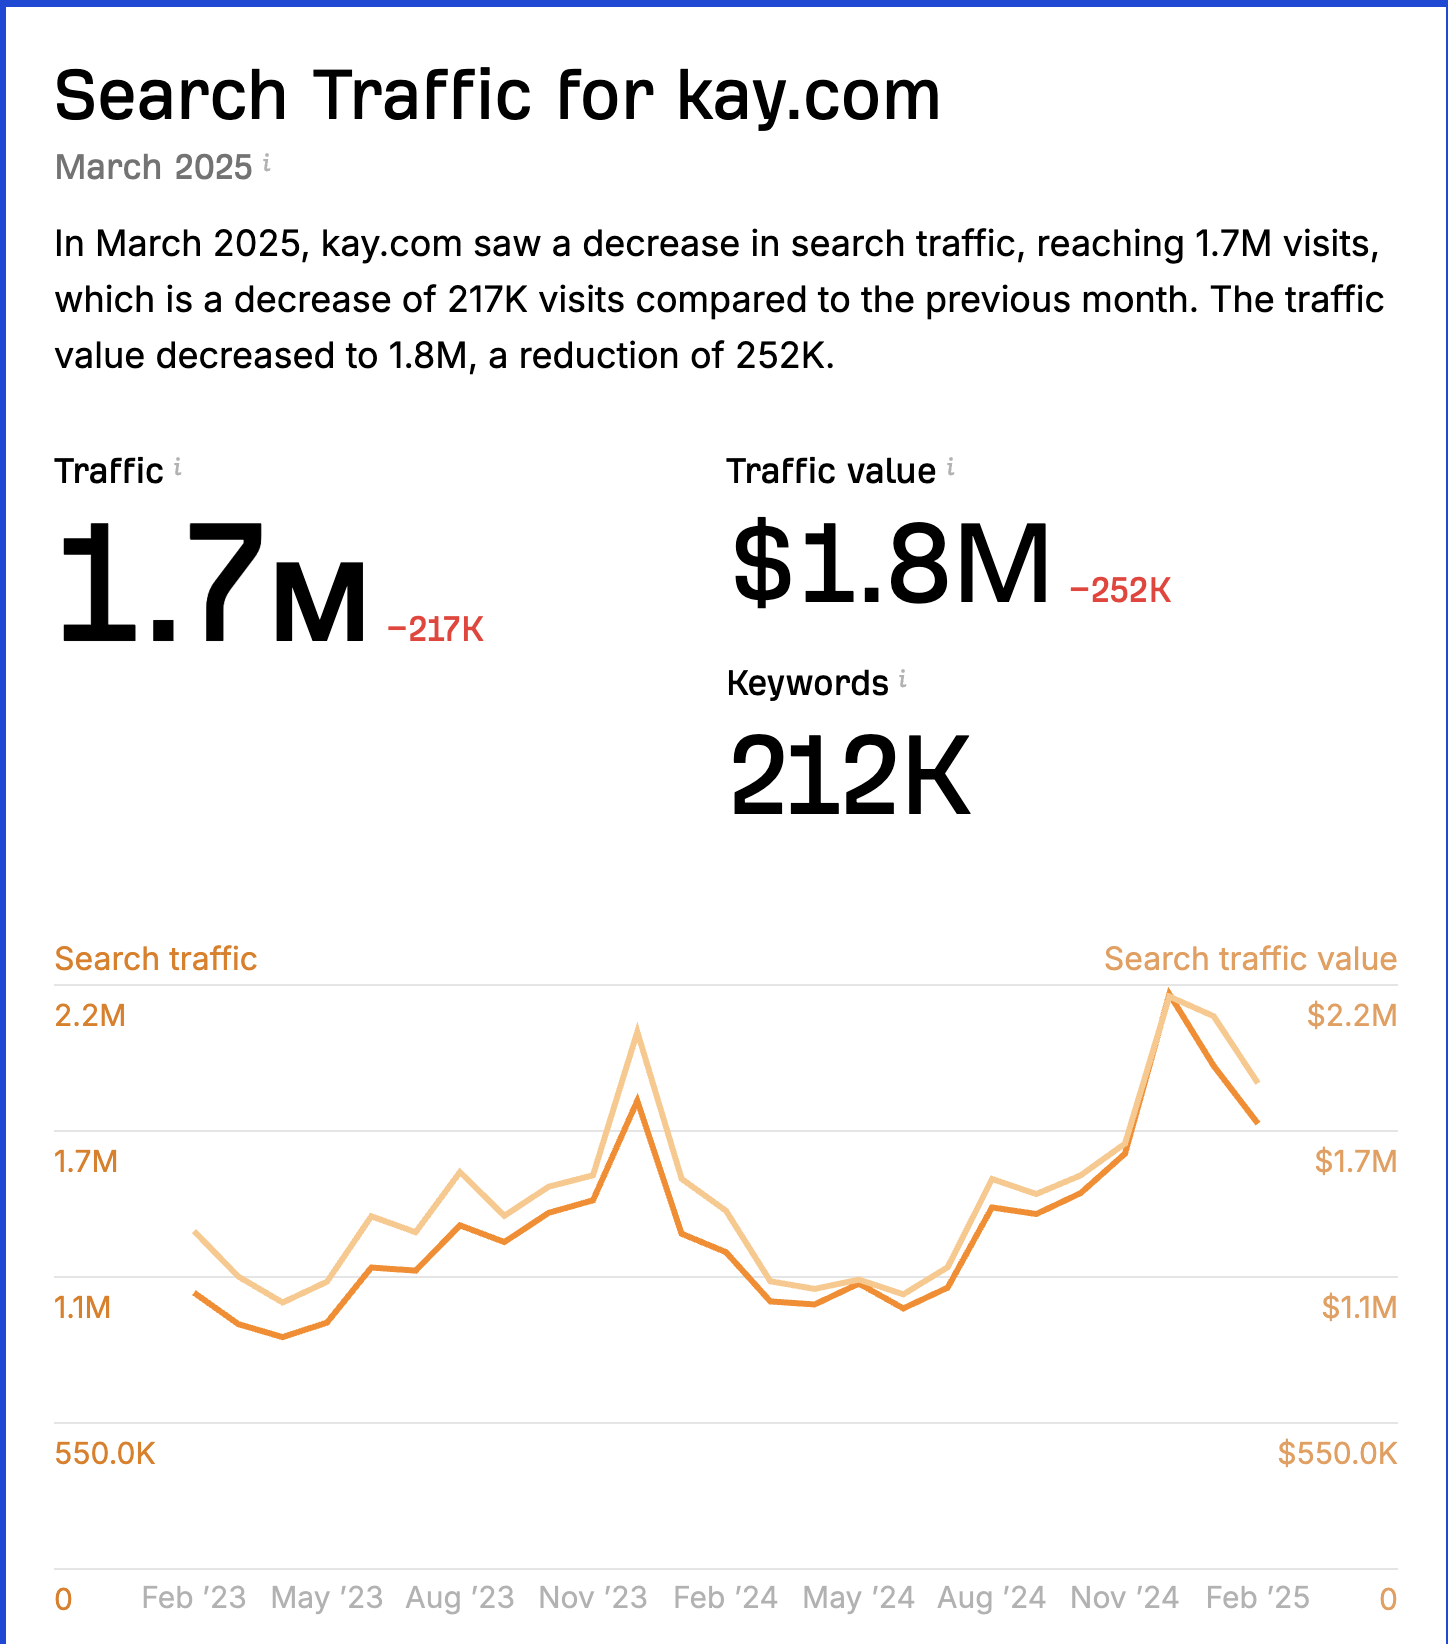
Task: Click the Aug '23 x-axis label
Action: point(460,1598)
